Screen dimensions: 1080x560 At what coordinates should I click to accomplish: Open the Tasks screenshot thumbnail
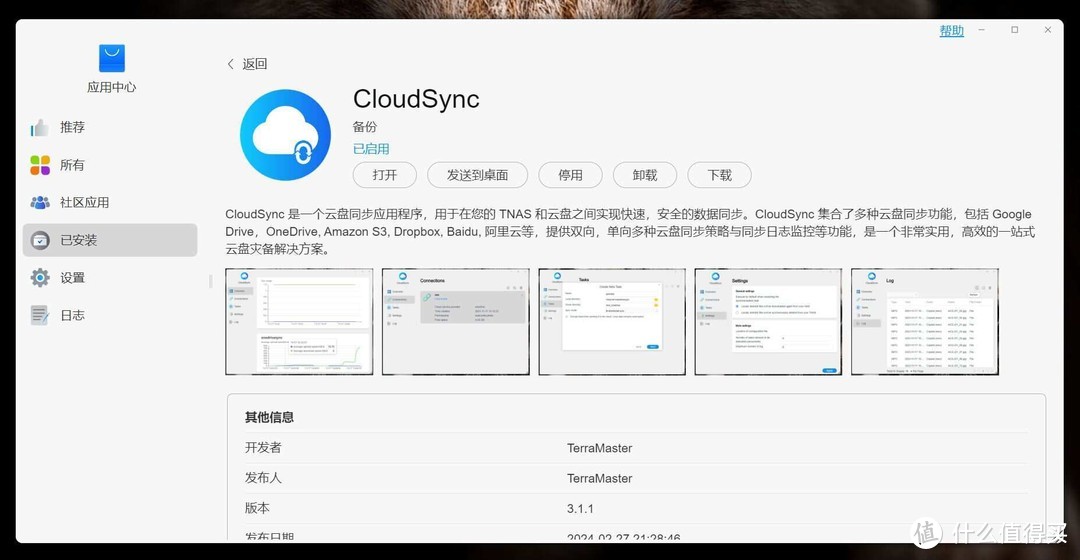coord(612,322)
